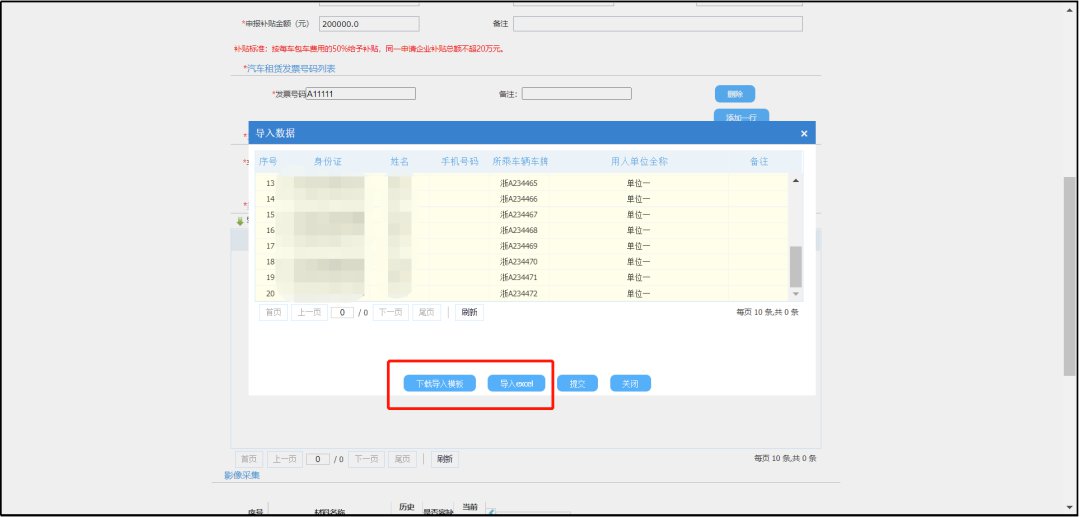The height and width of the screenshot is (517, 1080).
Task: Click 刷新 in the bottom page pager
Action: [444, 459]
